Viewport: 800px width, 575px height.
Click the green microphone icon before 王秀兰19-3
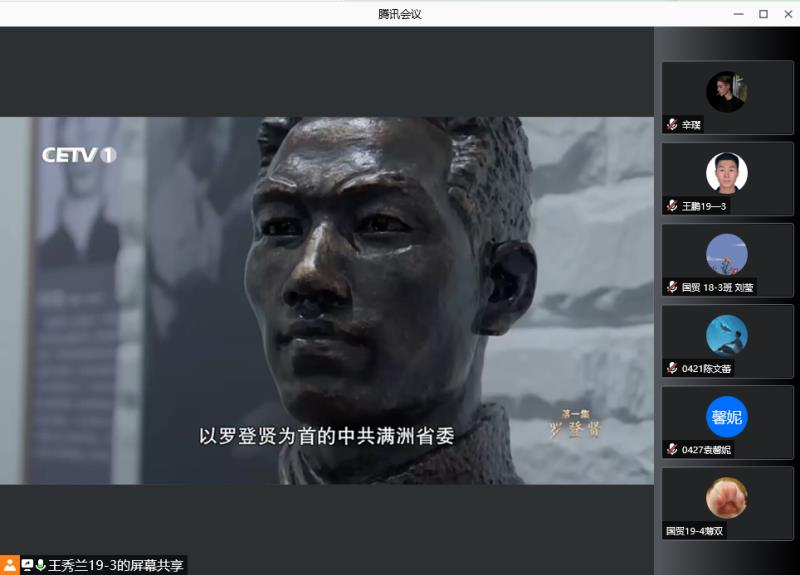(40, 565)
